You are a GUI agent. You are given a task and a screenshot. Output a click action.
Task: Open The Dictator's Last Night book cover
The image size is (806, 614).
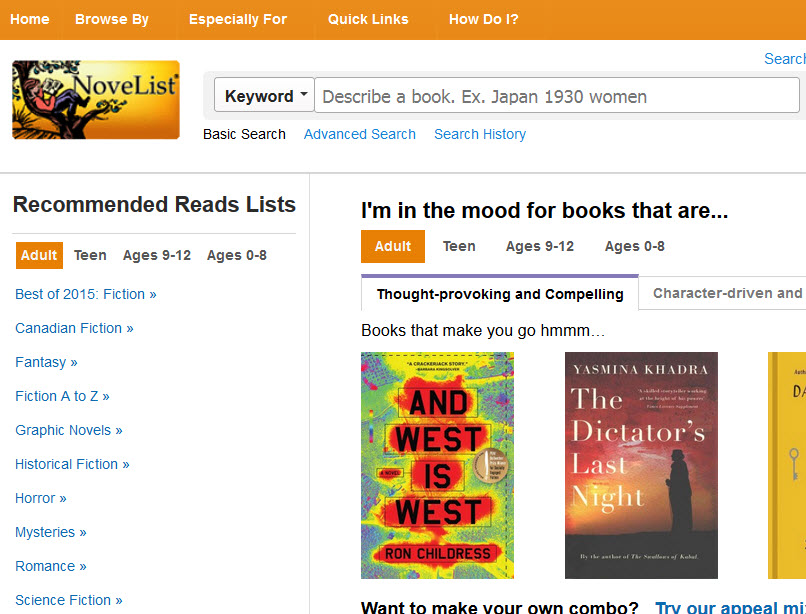coord(641,465)
